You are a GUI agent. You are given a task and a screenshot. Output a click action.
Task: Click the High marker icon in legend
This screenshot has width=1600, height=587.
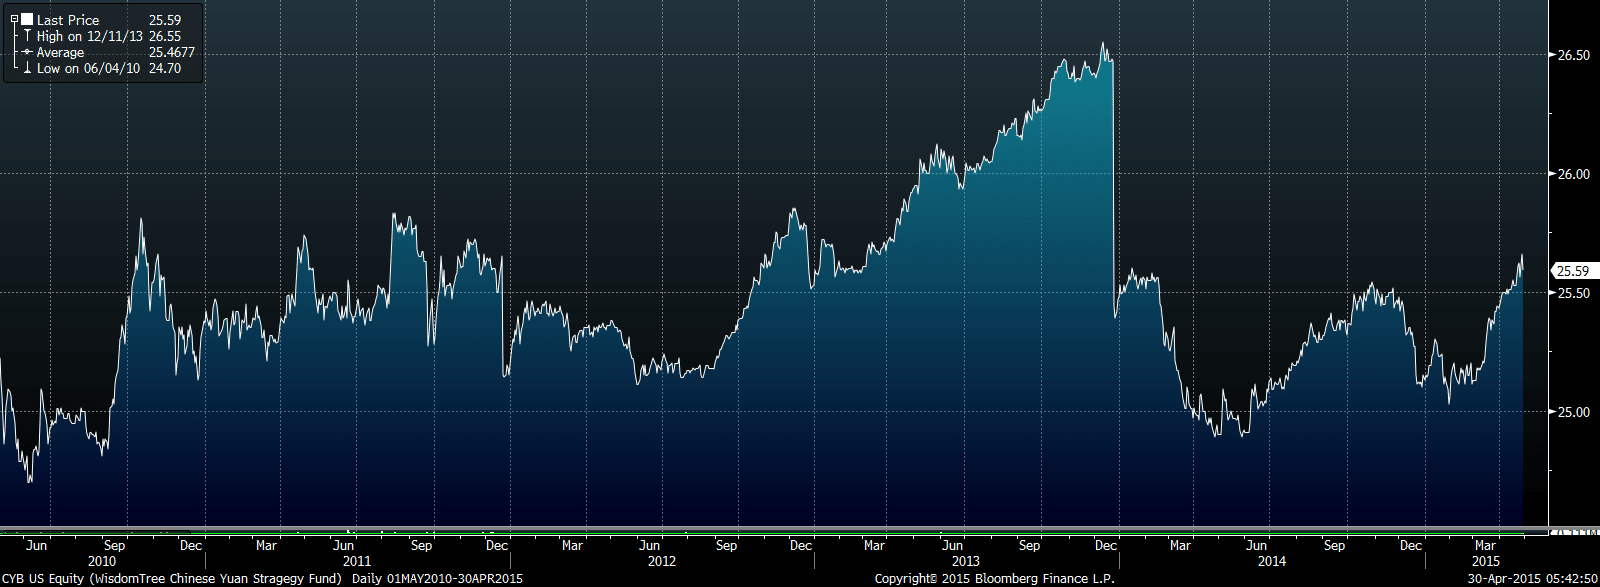[x=27, y=36]
